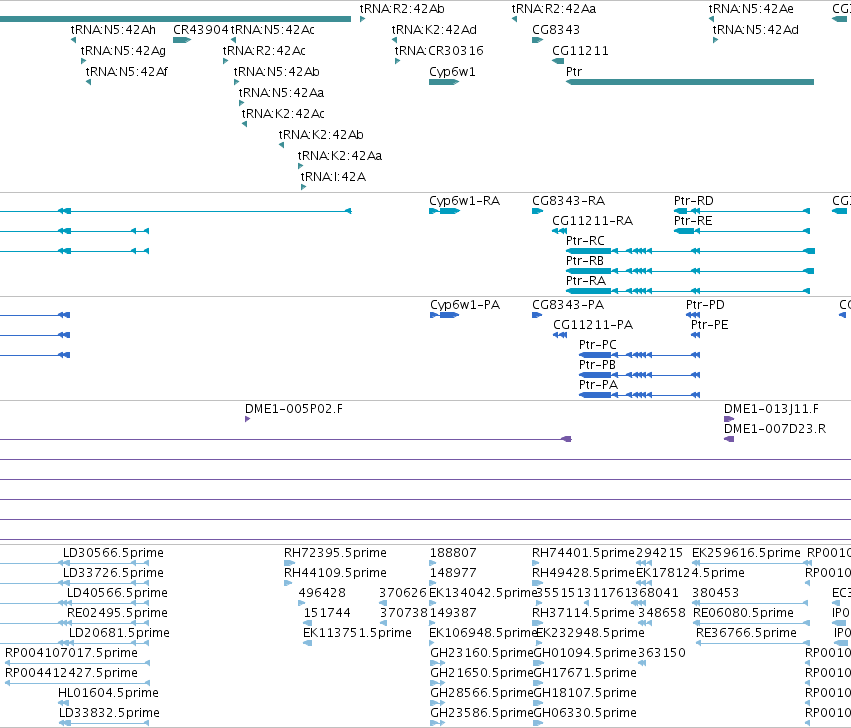
Task: Click the Ptr-PA CDS label
Action: coord(598,385)
